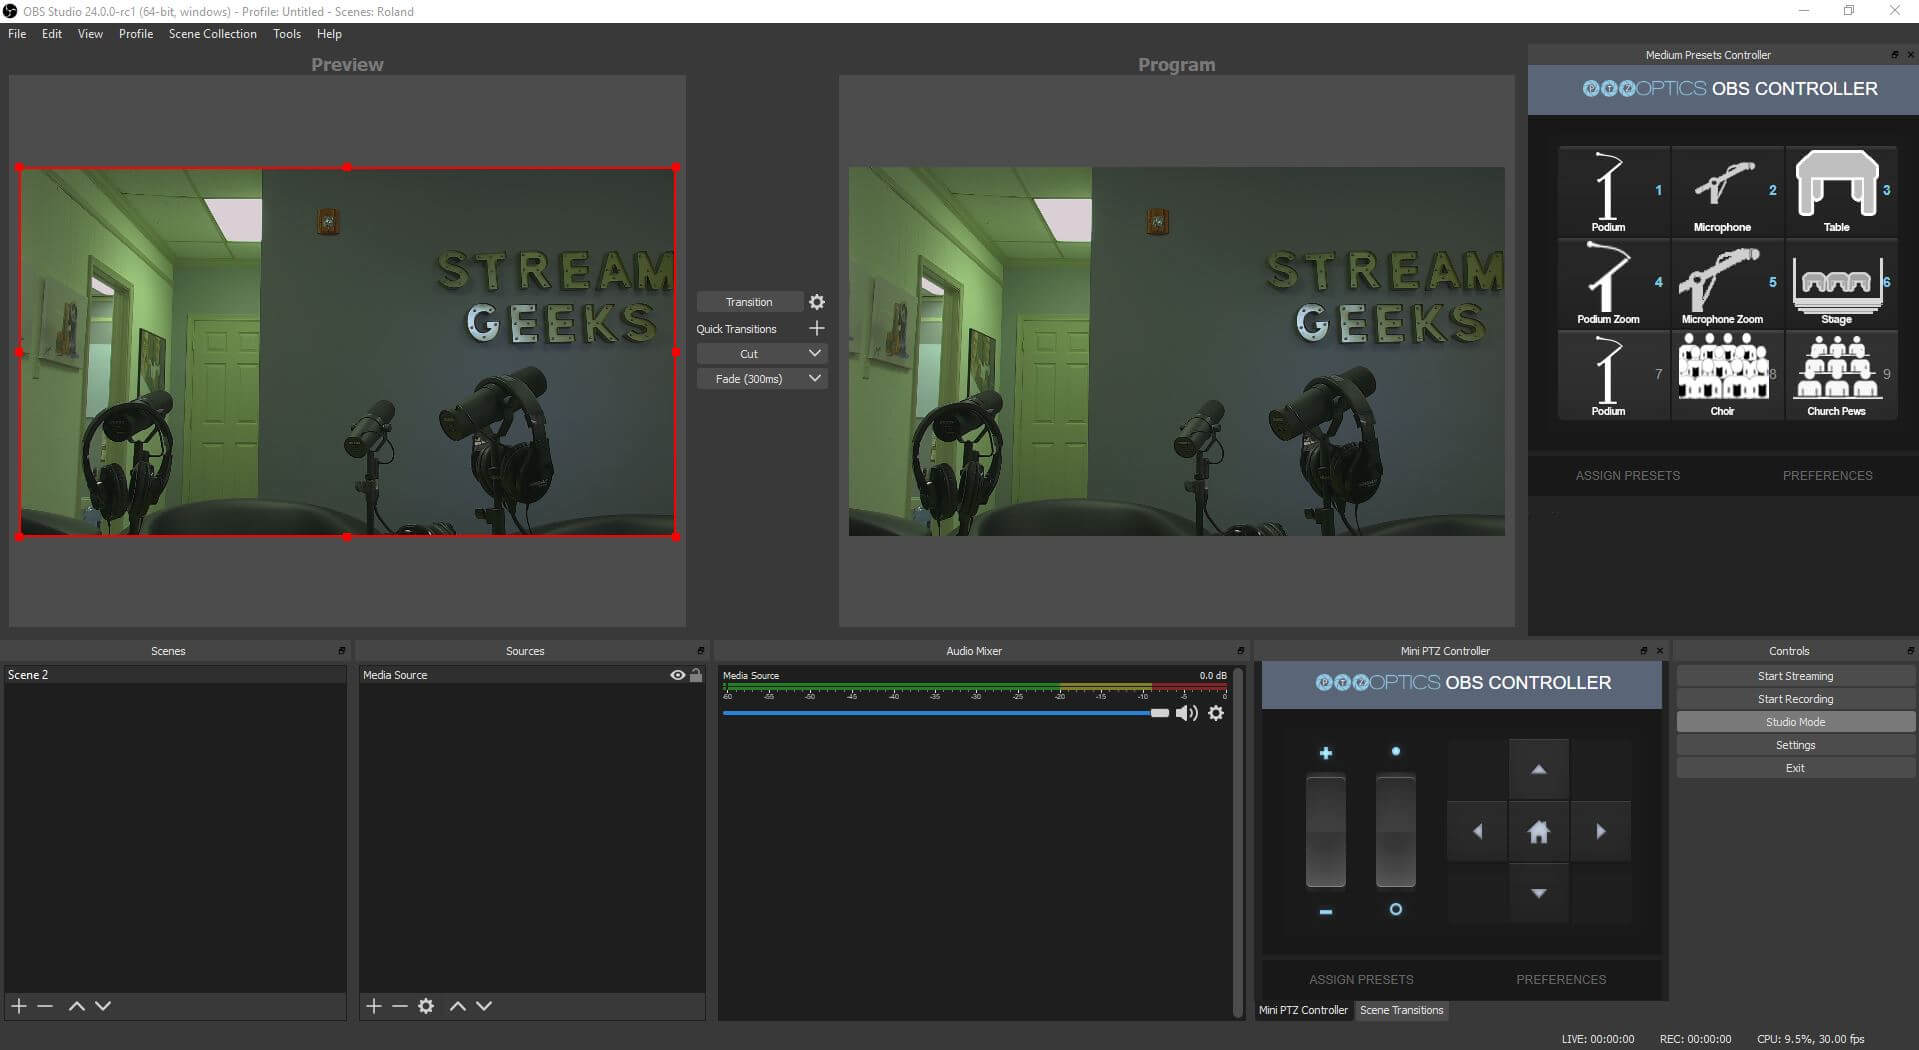This screenshot has height=1050, width=1919.
Task: Click Assign Presets in Mini PTZ Controller
Action: pos(1361,980)
